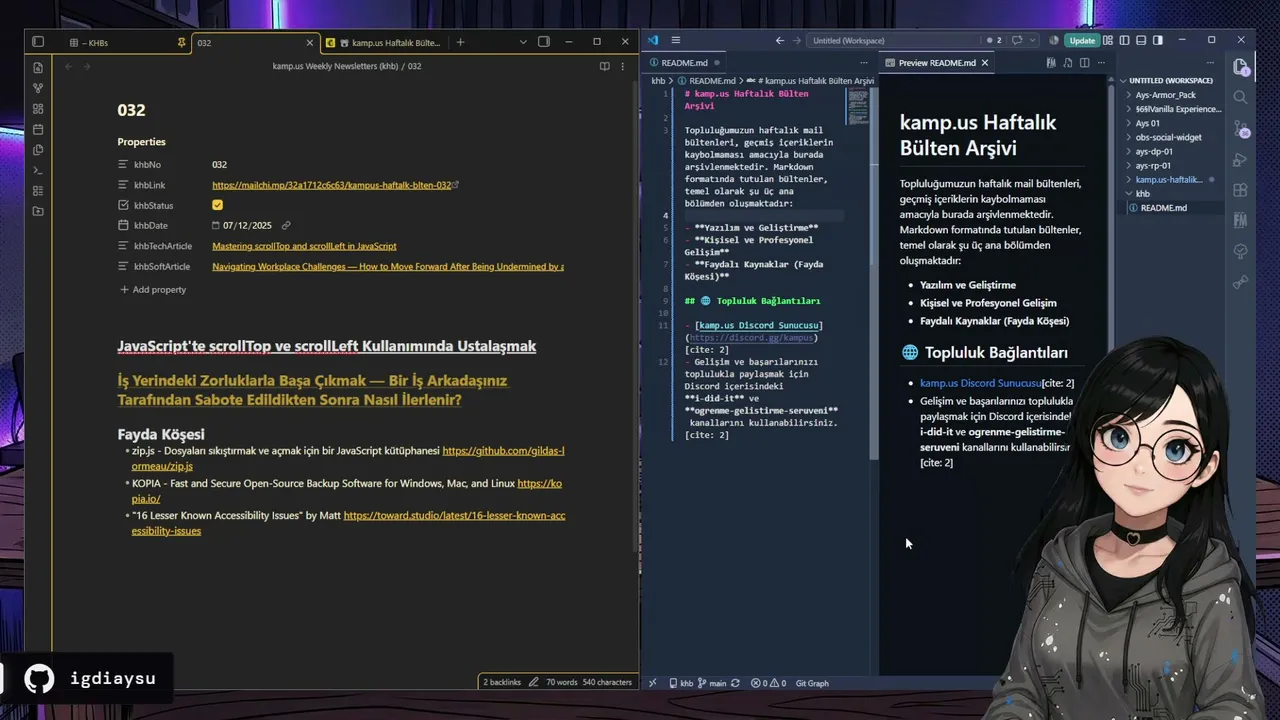The width and height of the screenshot is (1280, 720).
Task: Open Obsidian tab list dropdown chevron
Action: (x=523, y=42)
